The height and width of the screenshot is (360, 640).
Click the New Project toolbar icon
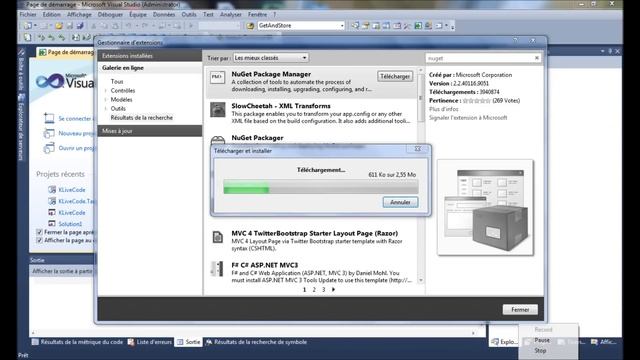point(28,26)
